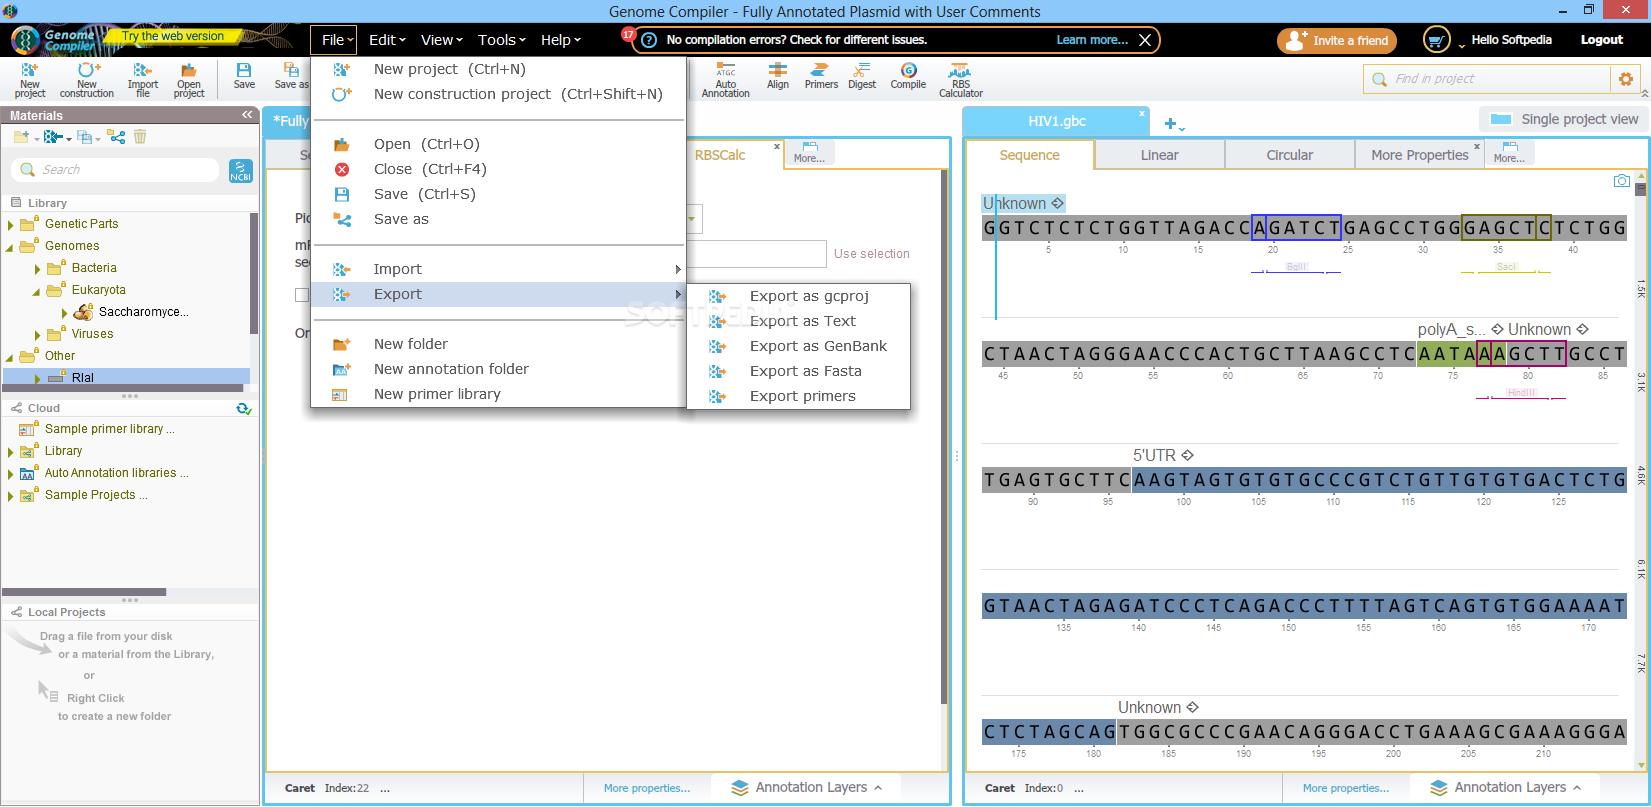Switch to the Linear tab
1651x807 pixels.
(1159, 155)
